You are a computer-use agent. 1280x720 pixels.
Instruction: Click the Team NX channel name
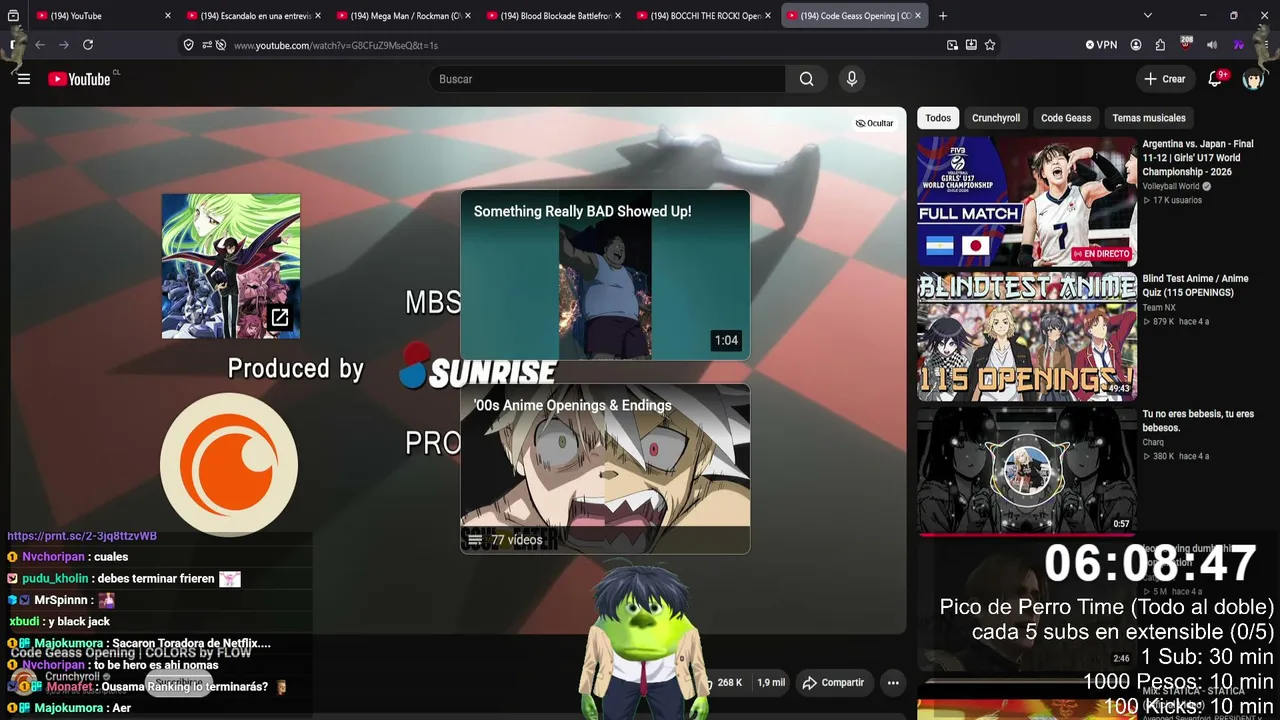click(1160, 308)
